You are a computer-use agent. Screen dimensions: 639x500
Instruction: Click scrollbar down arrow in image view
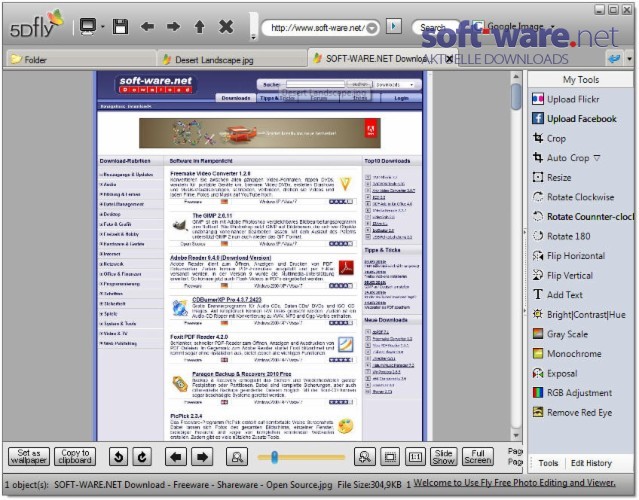[516, 435]
